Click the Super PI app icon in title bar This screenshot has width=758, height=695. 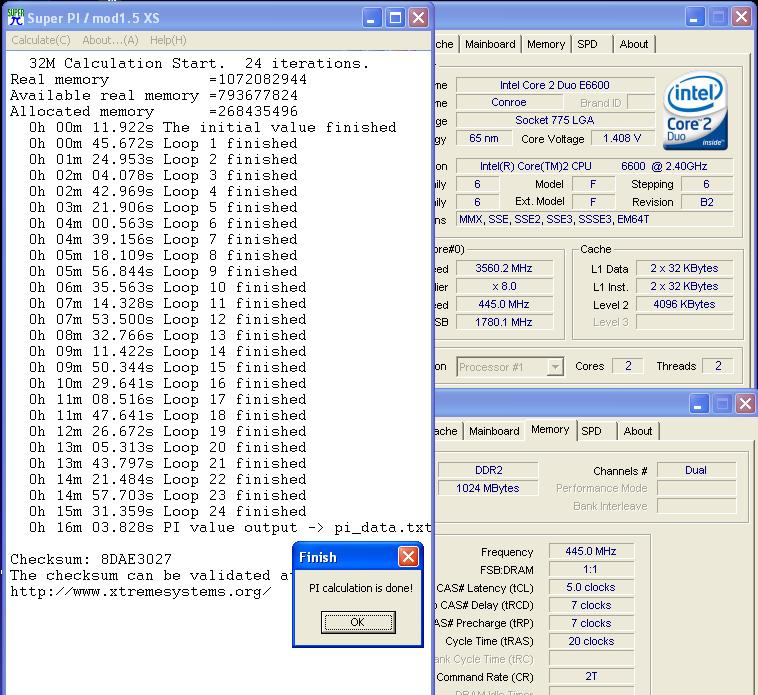pyautogui.click(x=15, y=17)
